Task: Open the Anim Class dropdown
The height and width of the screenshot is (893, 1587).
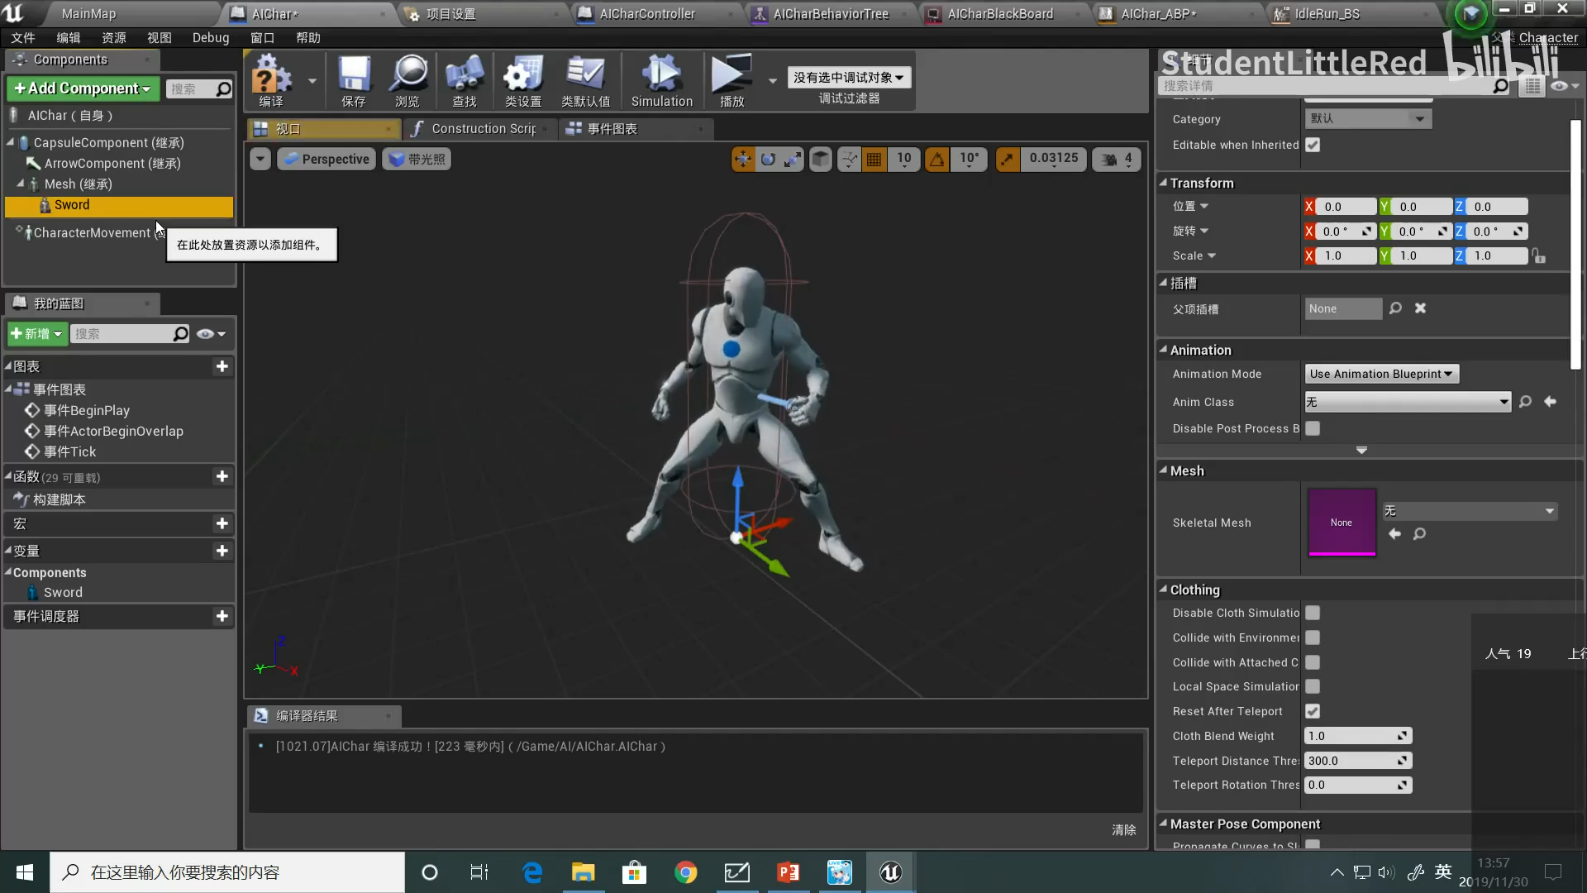Action: click(x=1407, y=402)
